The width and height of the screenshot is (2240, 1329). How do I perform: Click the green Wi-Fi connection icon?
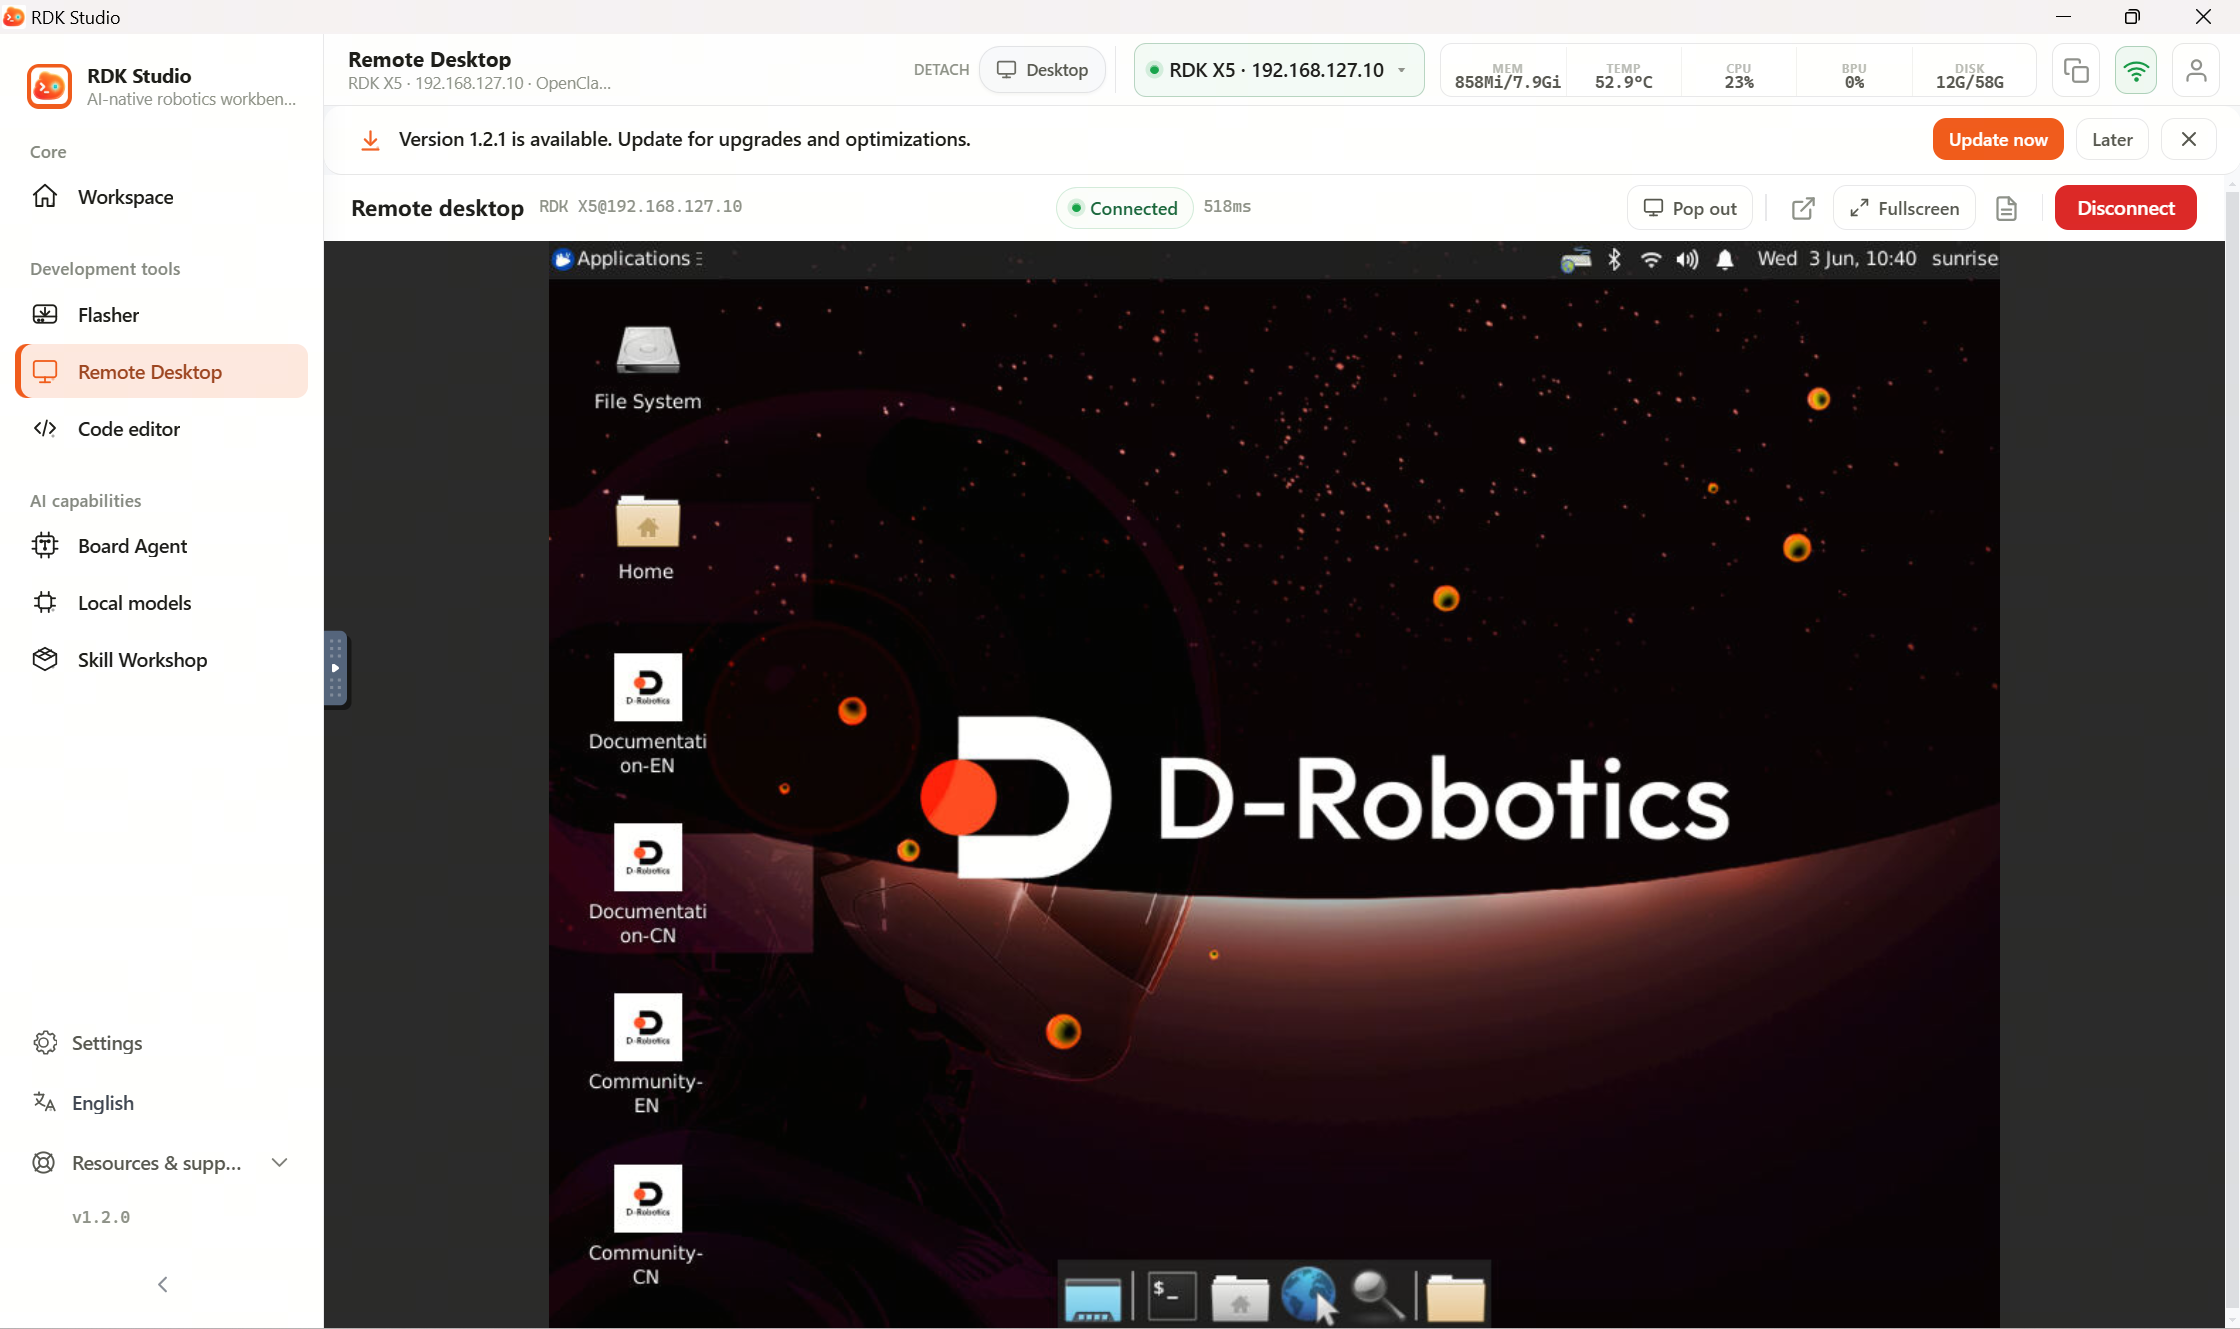click(x=2136, y=70)
